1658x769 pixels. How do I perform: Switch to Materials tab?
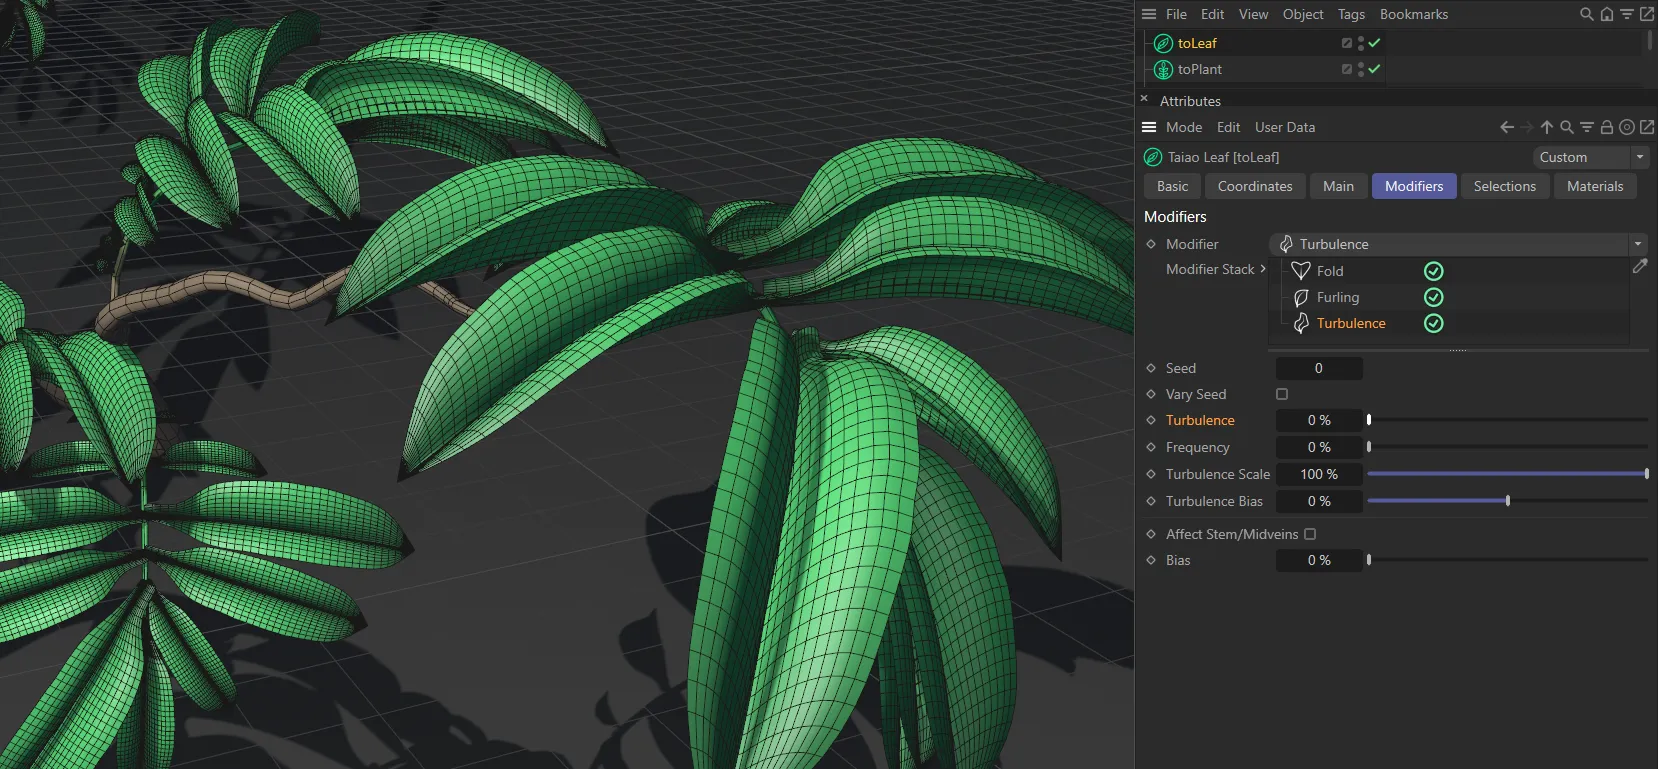pyautogui.click(x=1595, y=186)
